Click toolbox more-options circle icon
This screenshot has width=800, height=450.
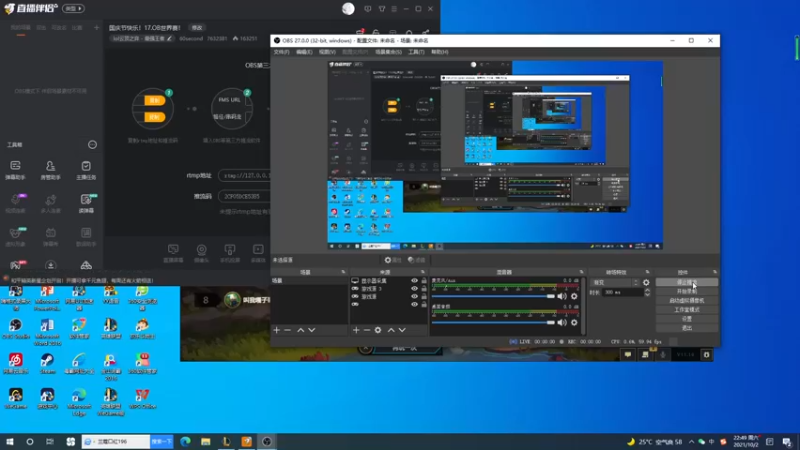(92, 144)
